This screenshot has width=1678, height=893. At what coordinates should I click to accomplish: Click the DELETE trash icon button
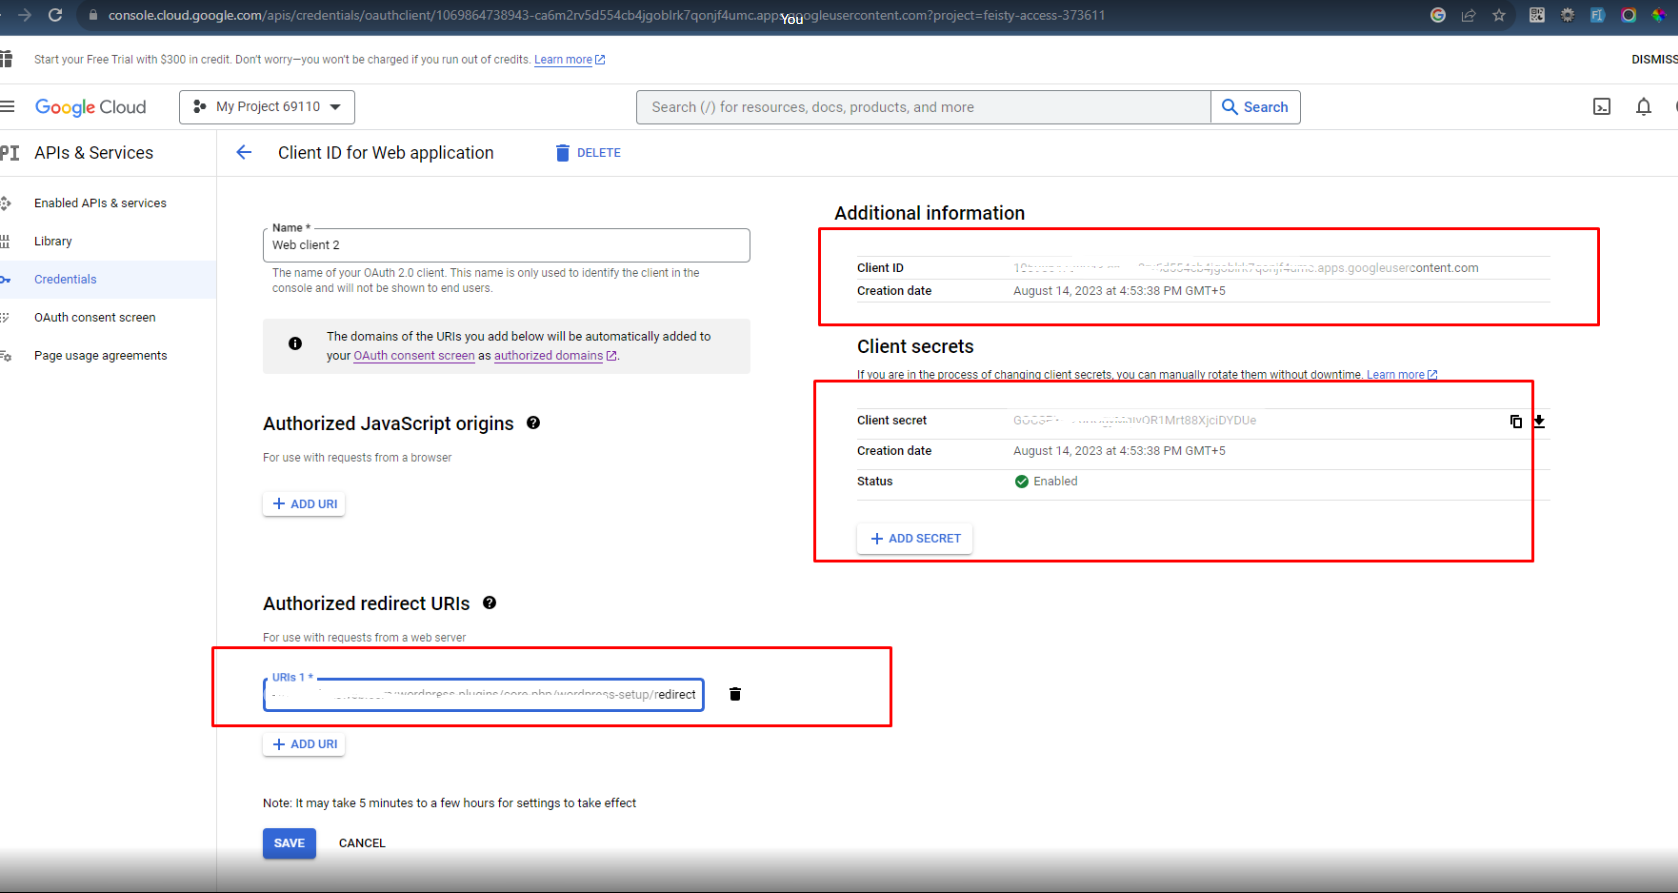[x=588, y=153]
